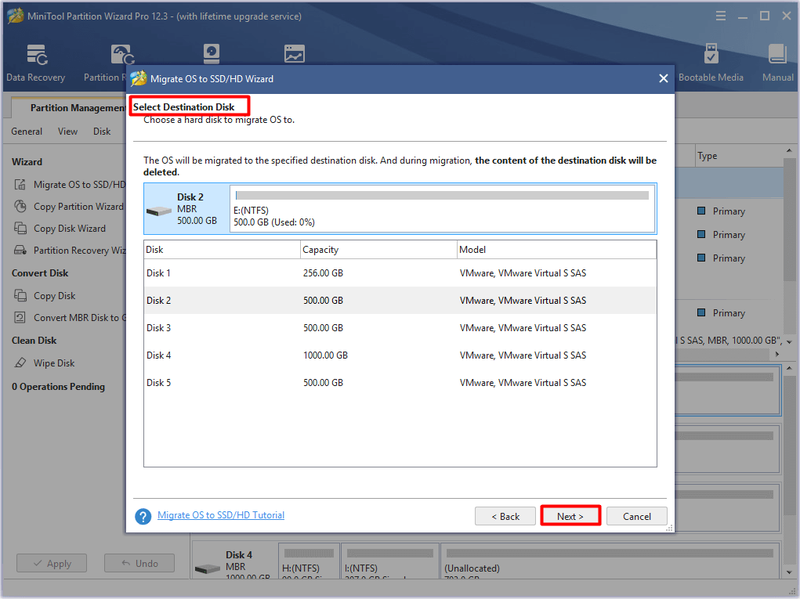Screen dimensions: 800x599
Task: Click the Space Analyzer toolbar icon
Action: (294, 54)
